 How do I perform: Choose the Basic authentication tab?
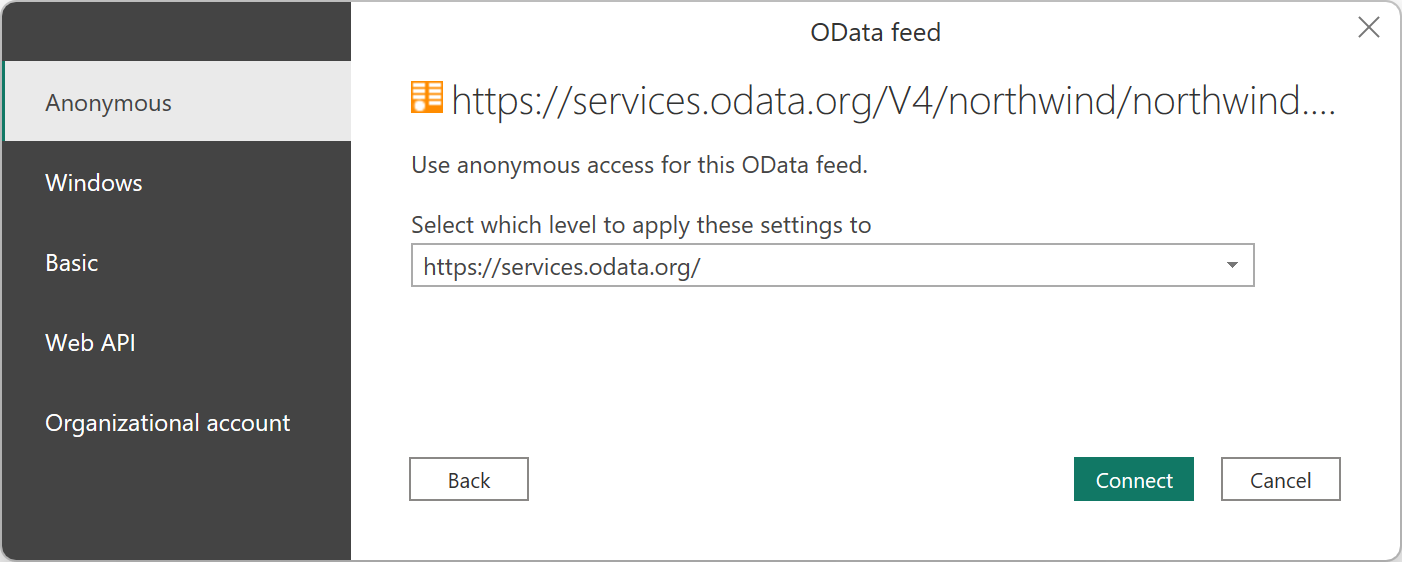point(72,263)
